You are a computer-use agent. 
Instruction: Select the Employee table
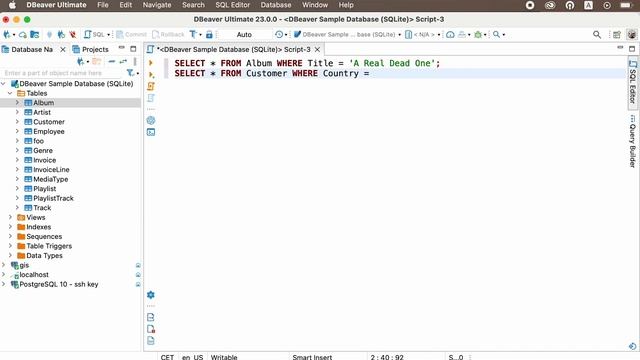coord(49,131)
